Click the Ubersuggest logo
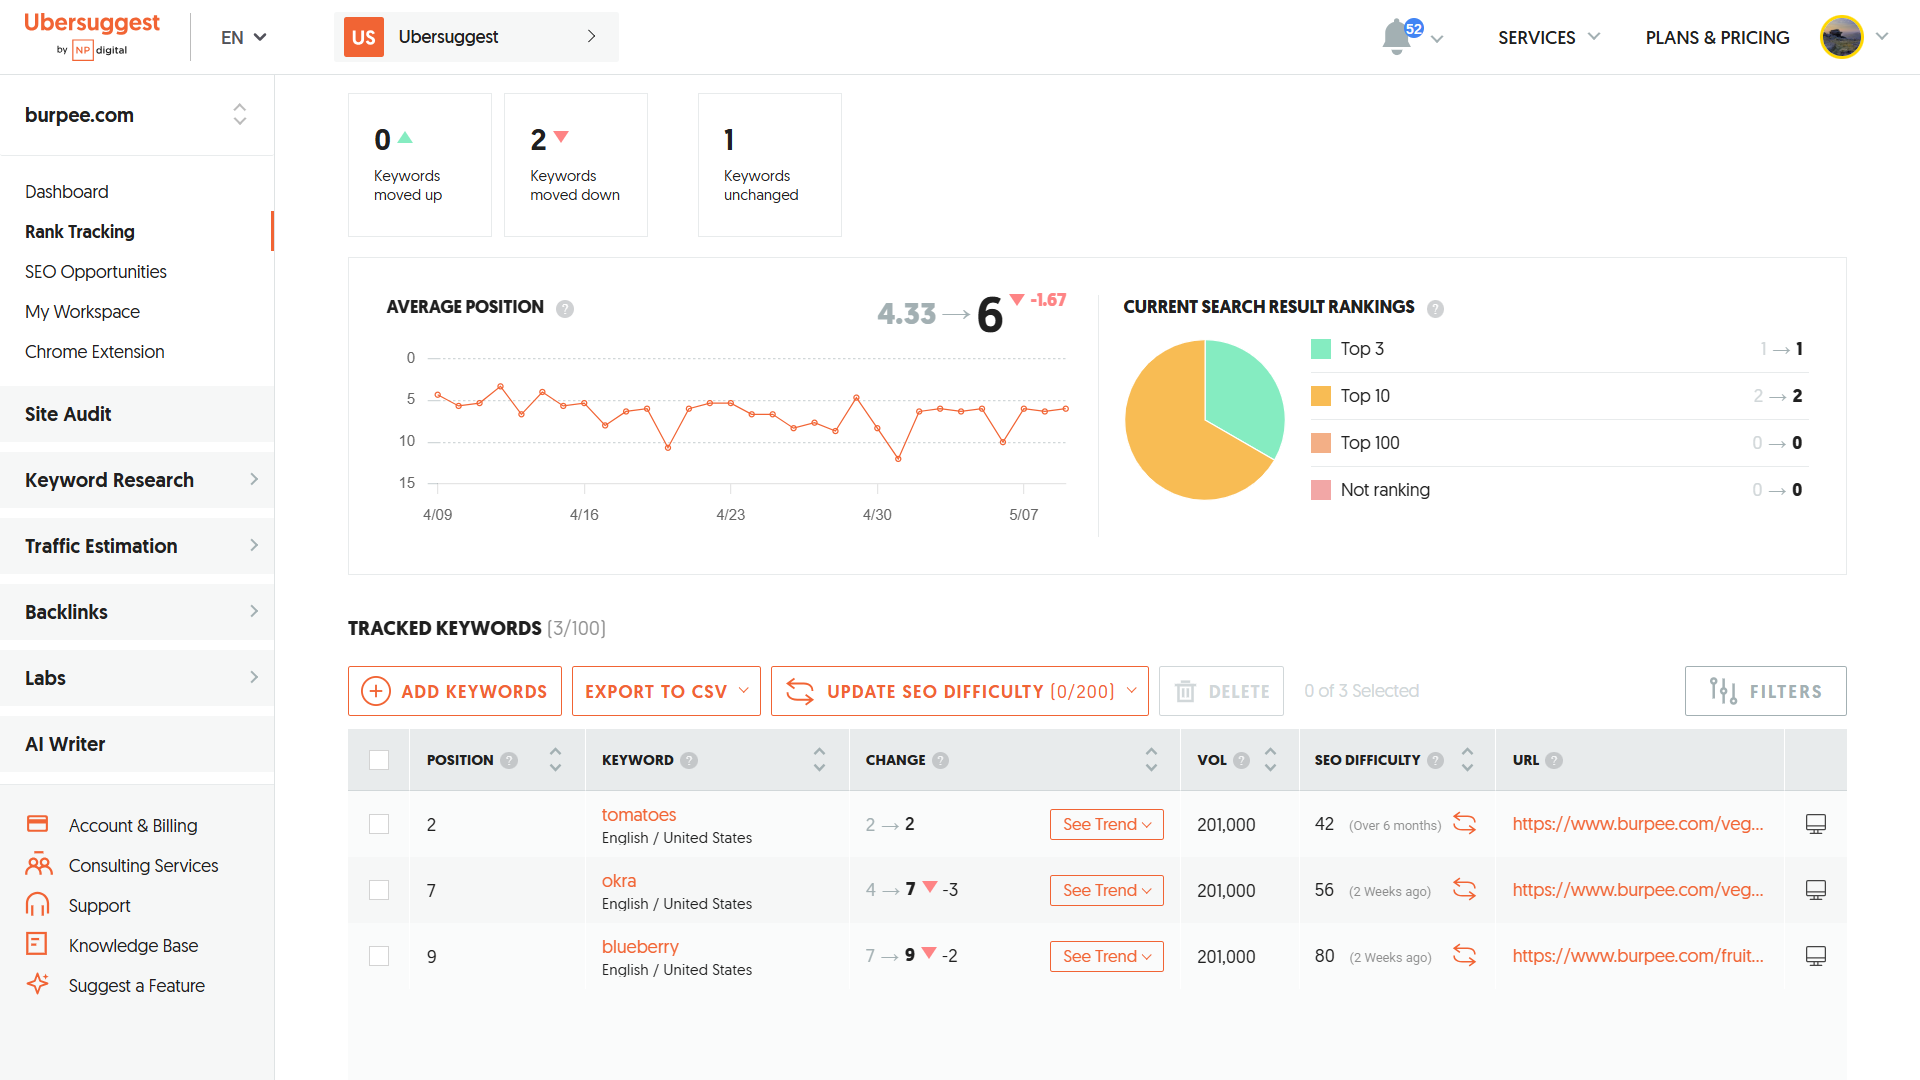The width and height of the screenshot is (1920, 1080). point(91,35)
